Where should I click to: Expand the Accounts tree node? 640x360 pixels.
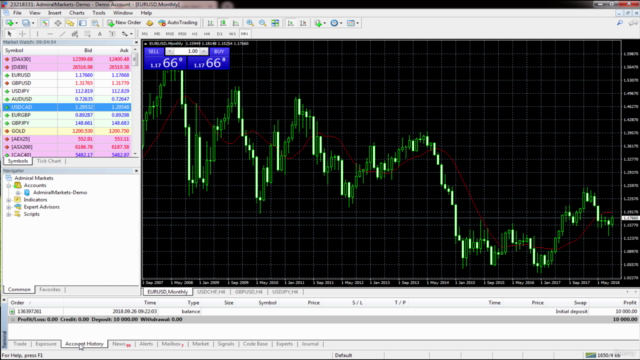point(9,185)
